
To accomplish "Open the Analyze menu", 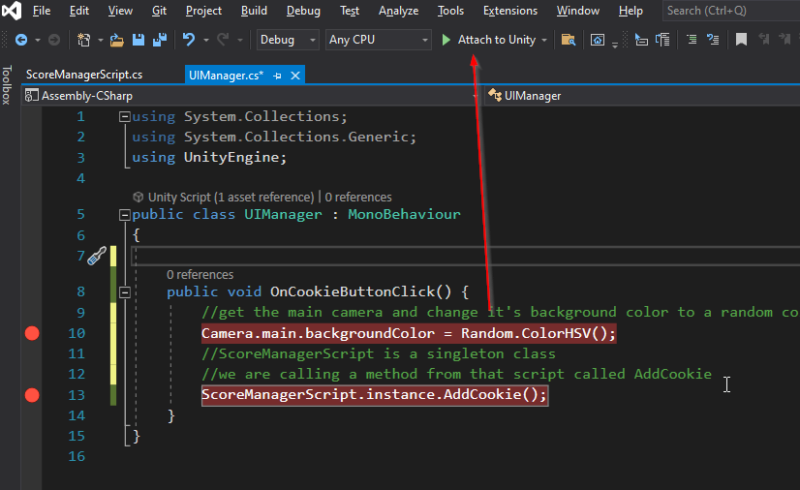I will (x=398, y=11).
